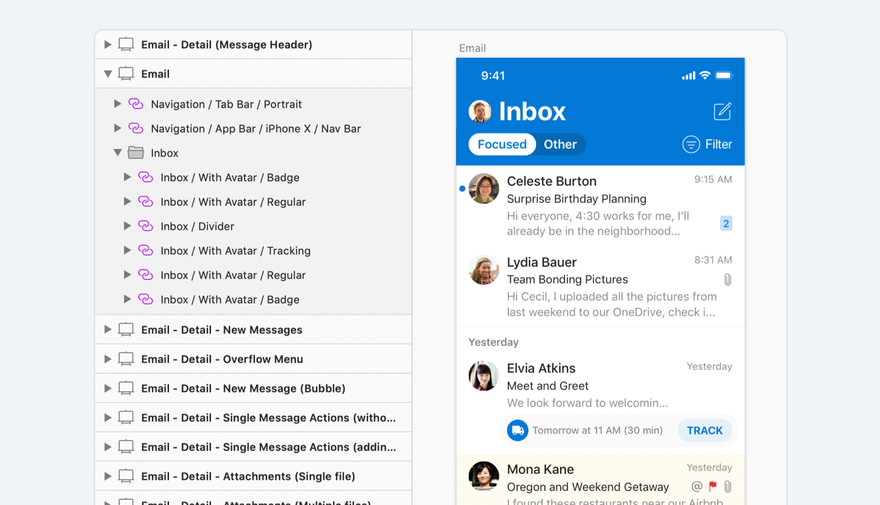Click the red flag on Mona Kane's email
The height and width of the screenshot is (505, 880).
pos(713,486)
